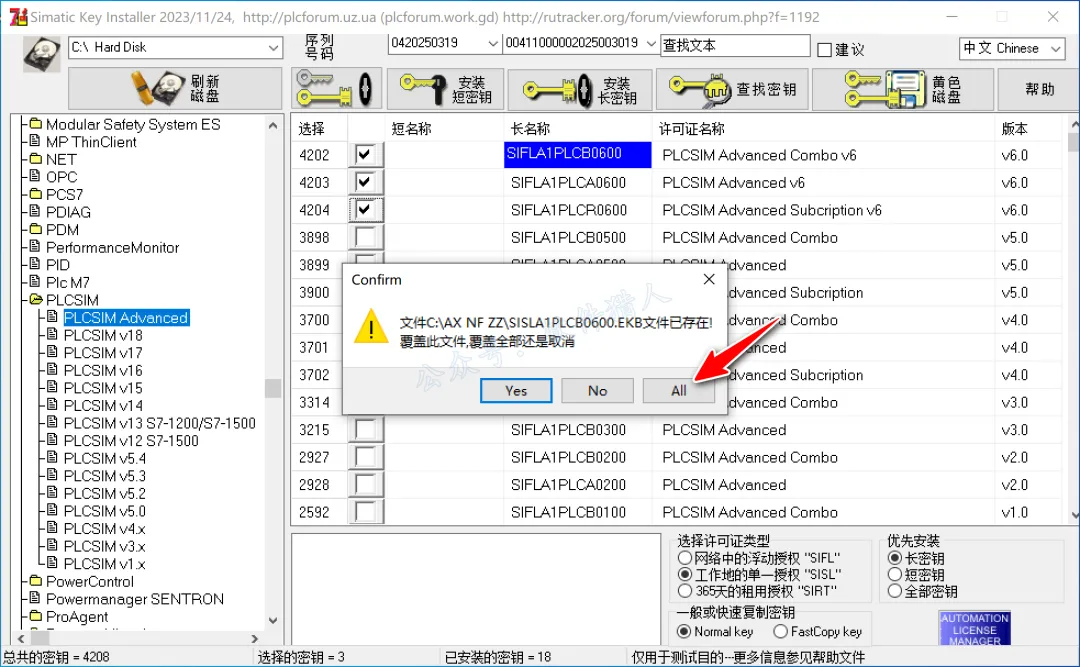Click the install long key button
1080x667 pixels.
click(x=580, y=89)
